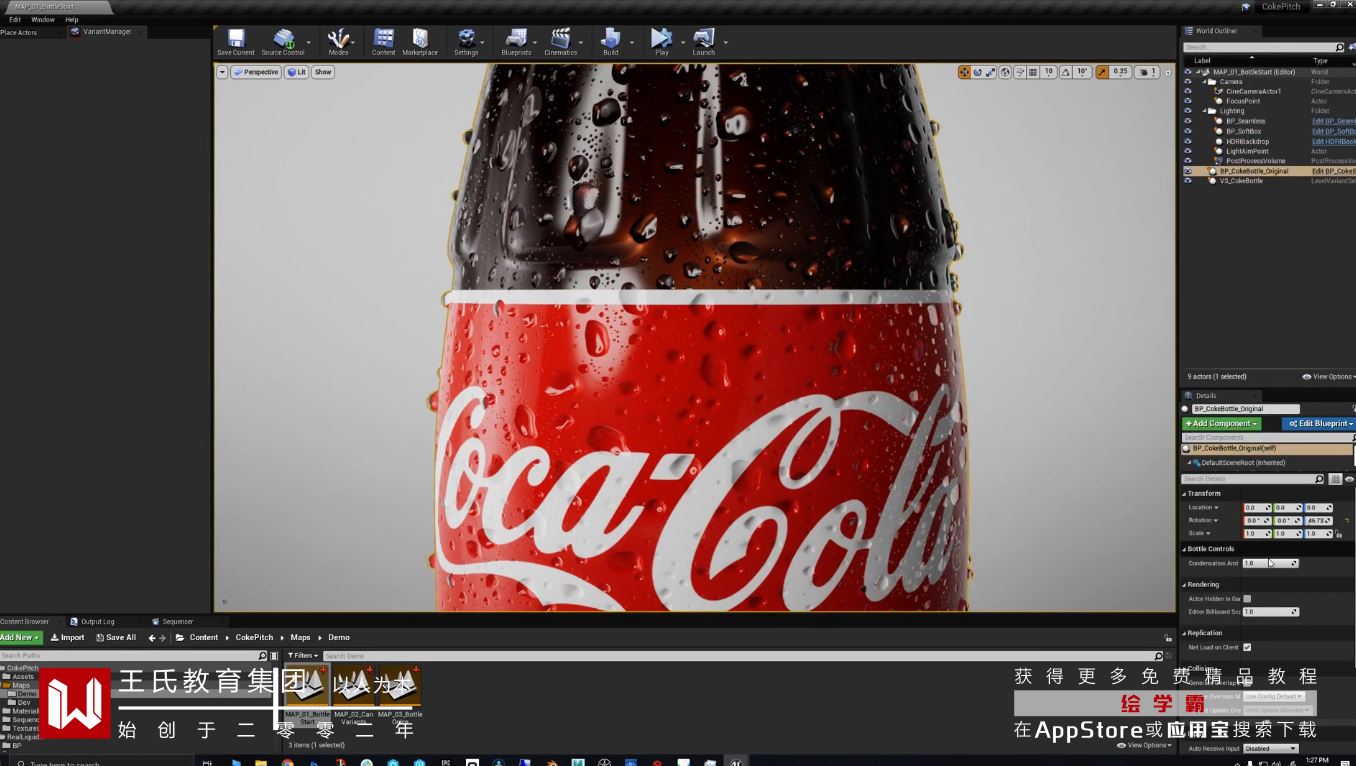Open the Content browser toolbar icon

click(x=383, y=39)
